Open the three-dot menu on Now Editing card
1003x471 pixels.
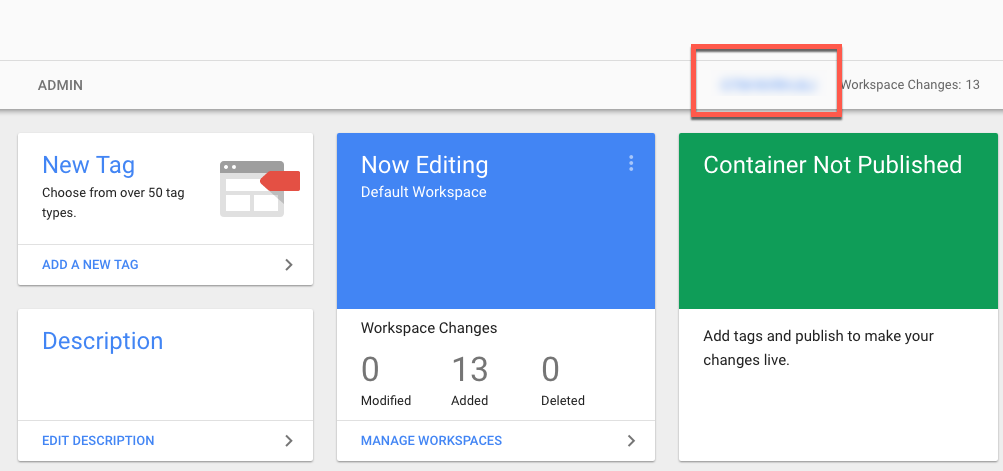coord(630,164)
